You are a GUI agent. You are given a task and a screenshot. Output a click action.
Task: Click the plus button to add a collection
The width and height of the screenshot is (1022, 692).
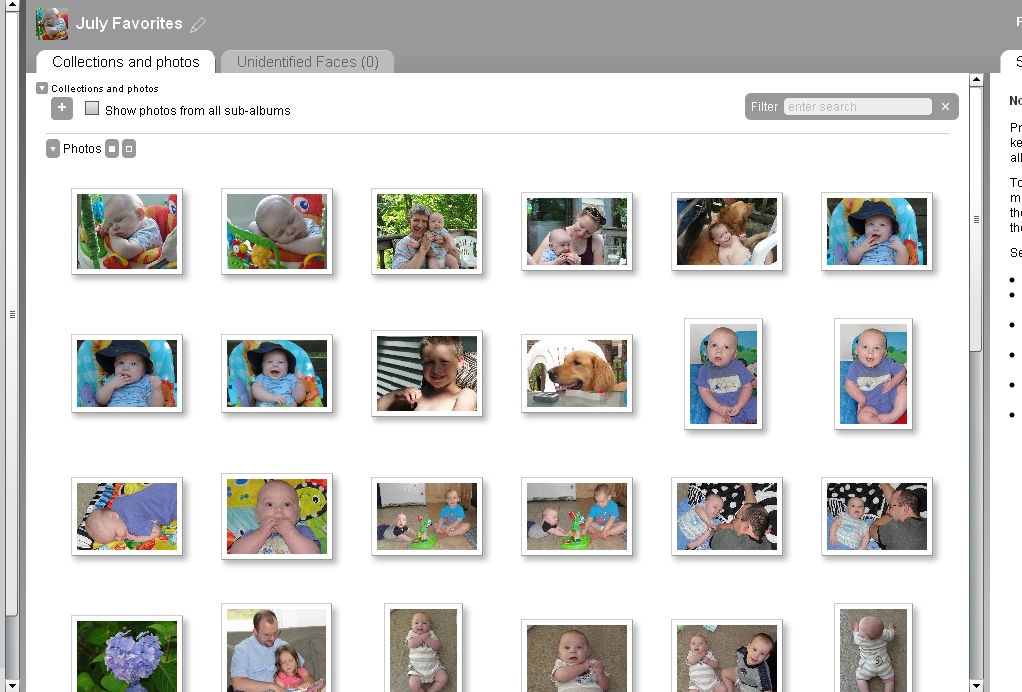[62, 108]
